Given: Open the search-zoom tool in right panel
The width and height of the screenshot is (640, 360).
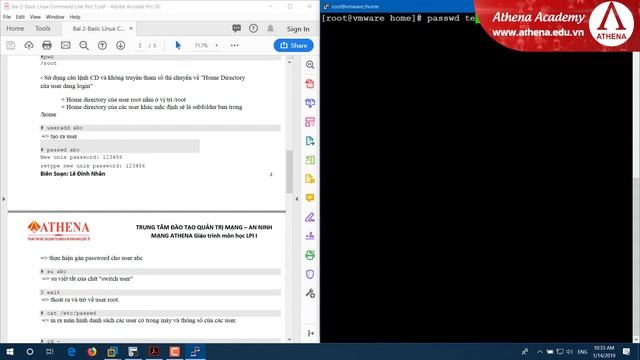Looking at the screenshot, I should (x=310, y=64).
